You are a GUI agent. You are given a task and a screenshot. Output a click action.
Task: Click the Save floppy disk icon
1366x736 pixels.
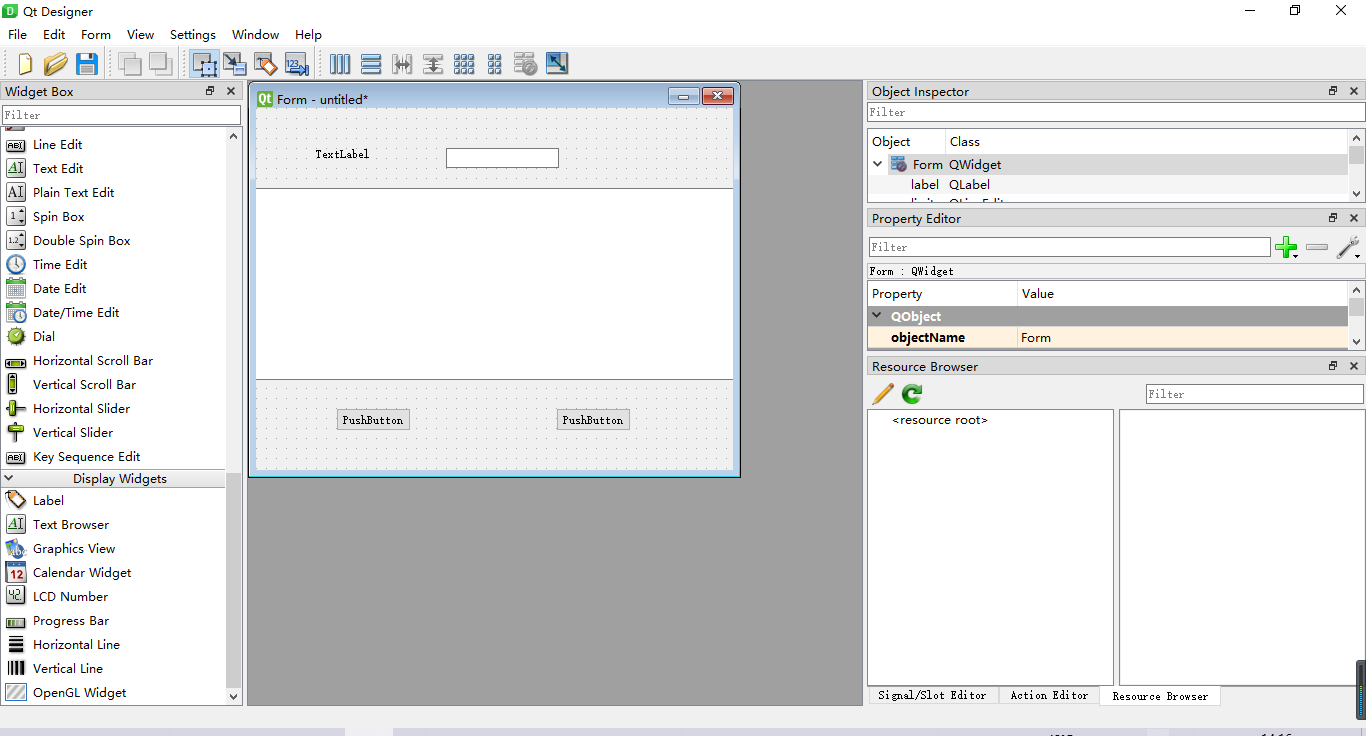87,64
